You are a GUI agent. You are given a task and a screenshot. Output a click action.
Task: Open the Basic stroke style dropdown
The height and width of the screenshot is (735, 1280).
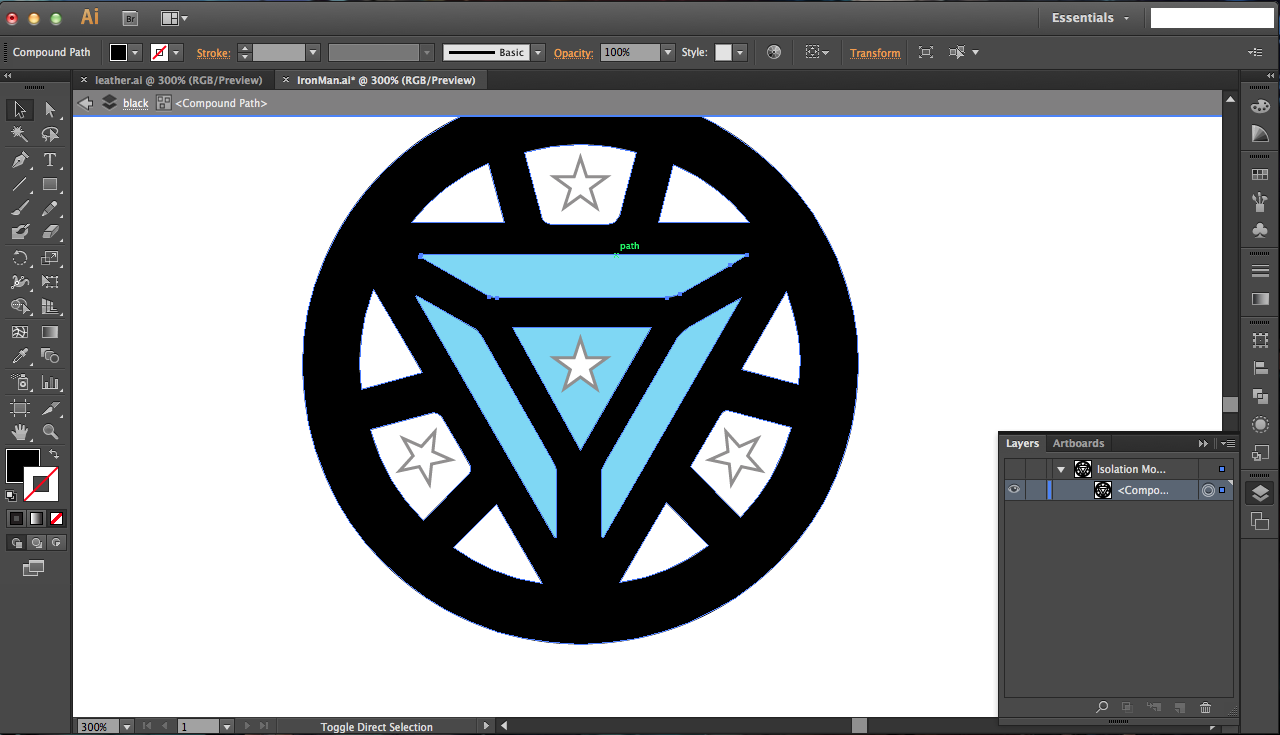[536, 52]
